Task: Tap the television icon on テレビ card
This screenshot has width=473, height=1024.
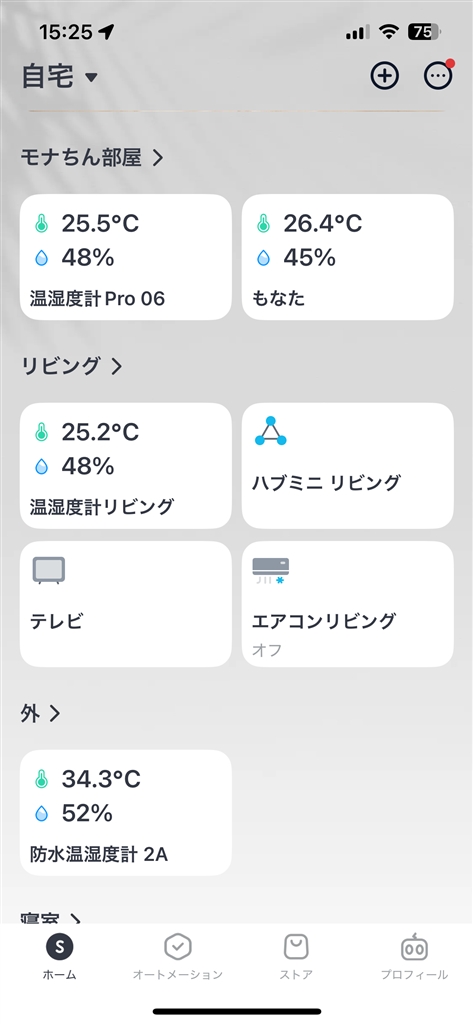Action: tap(49, 570)
